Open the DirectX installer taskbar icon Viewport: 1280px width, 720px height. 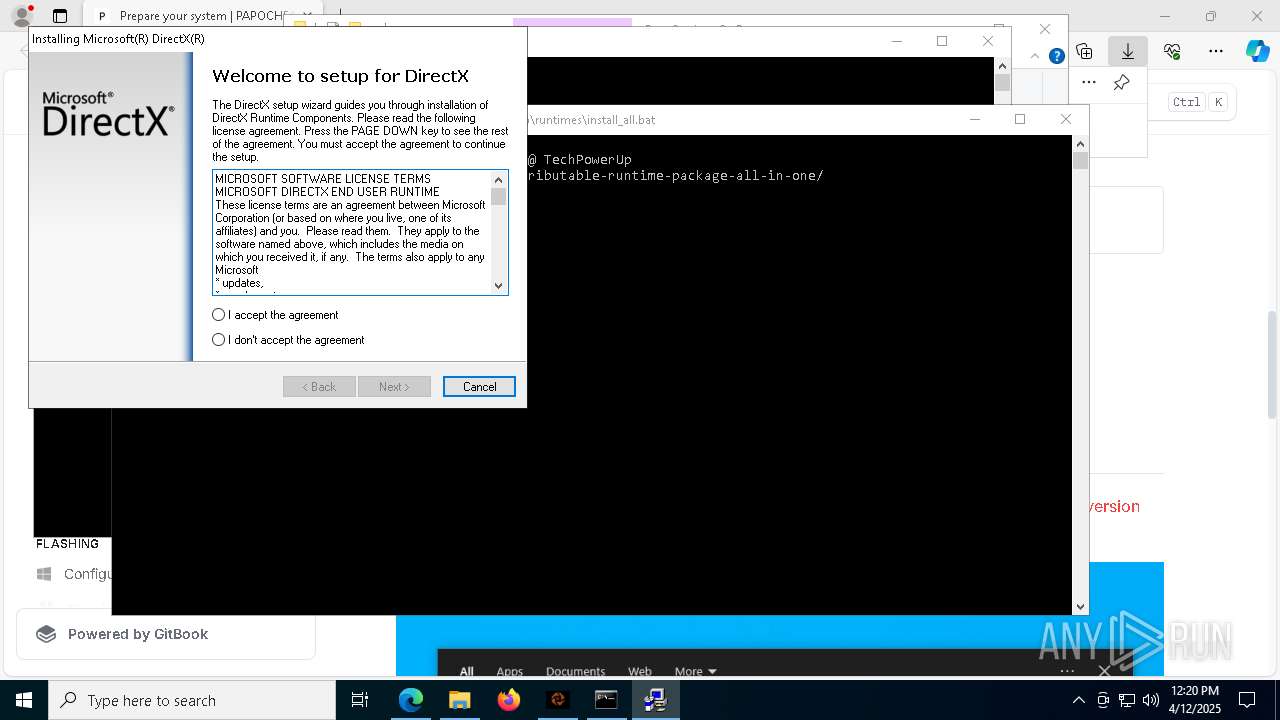655,700
